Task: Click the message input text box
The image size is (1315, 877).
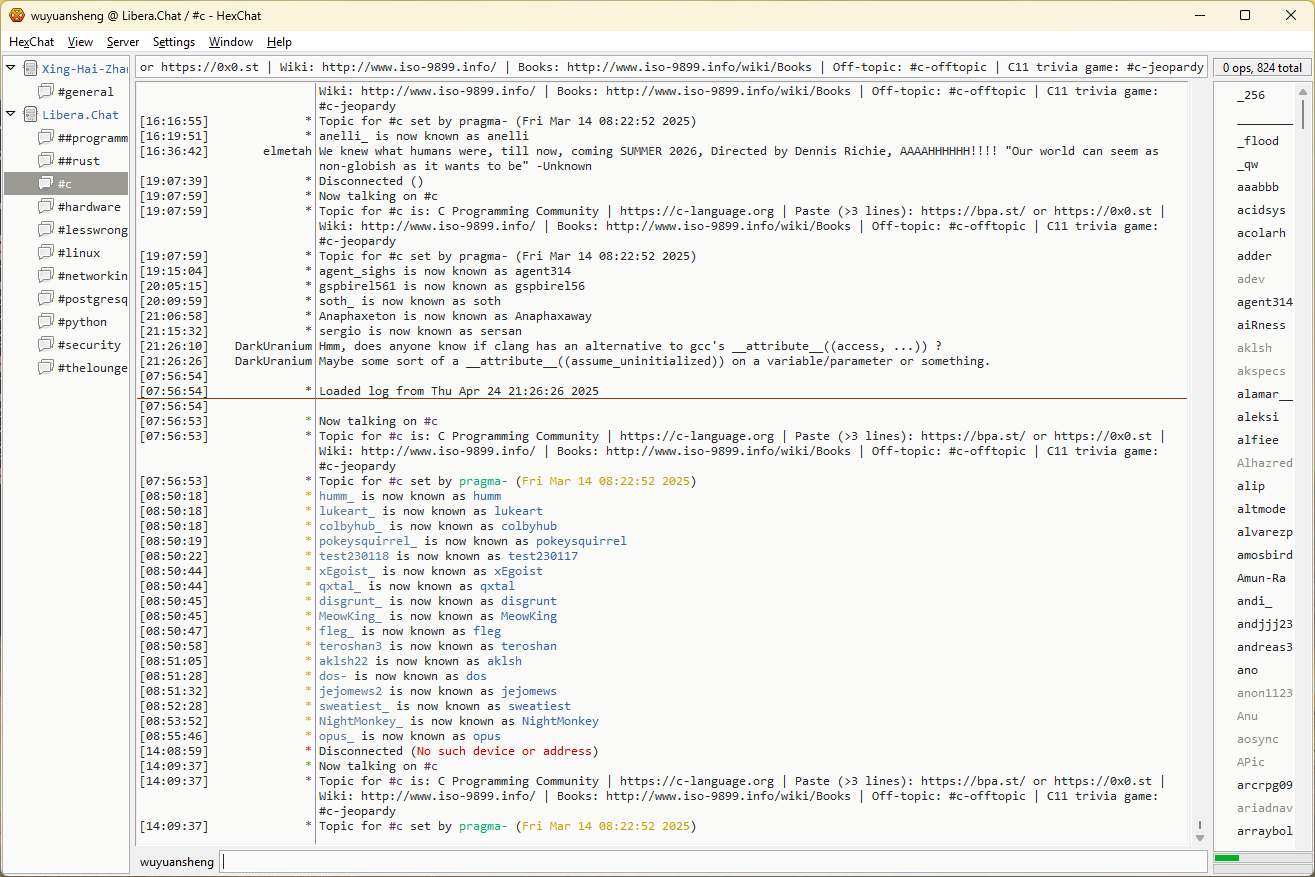Action: 712,862
